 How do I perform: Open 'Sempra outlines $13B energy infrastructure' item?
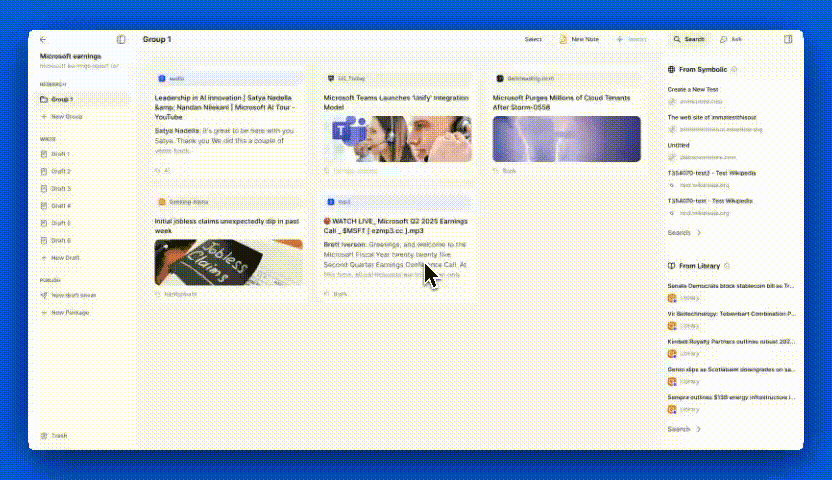tap(732, 397)
